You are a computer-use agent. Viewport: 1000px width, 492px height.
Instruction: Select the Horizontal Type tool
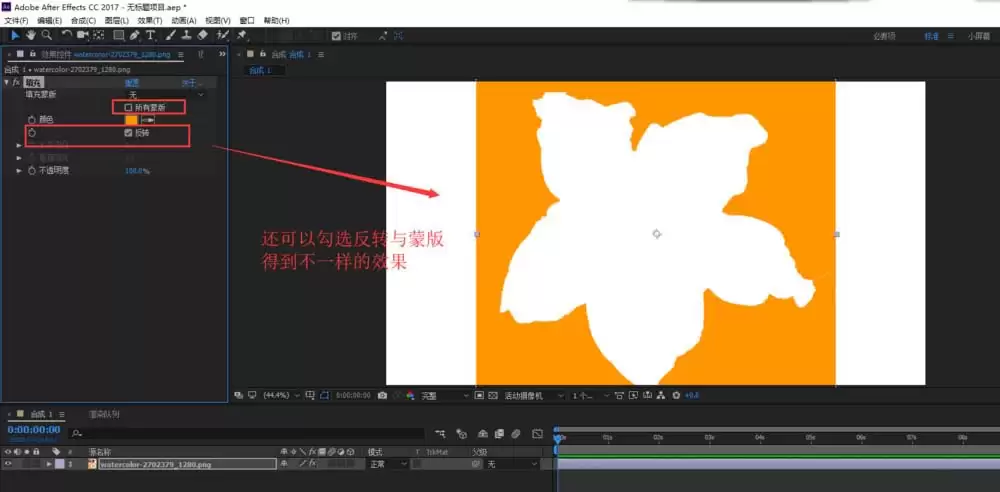tap(151, 35)
